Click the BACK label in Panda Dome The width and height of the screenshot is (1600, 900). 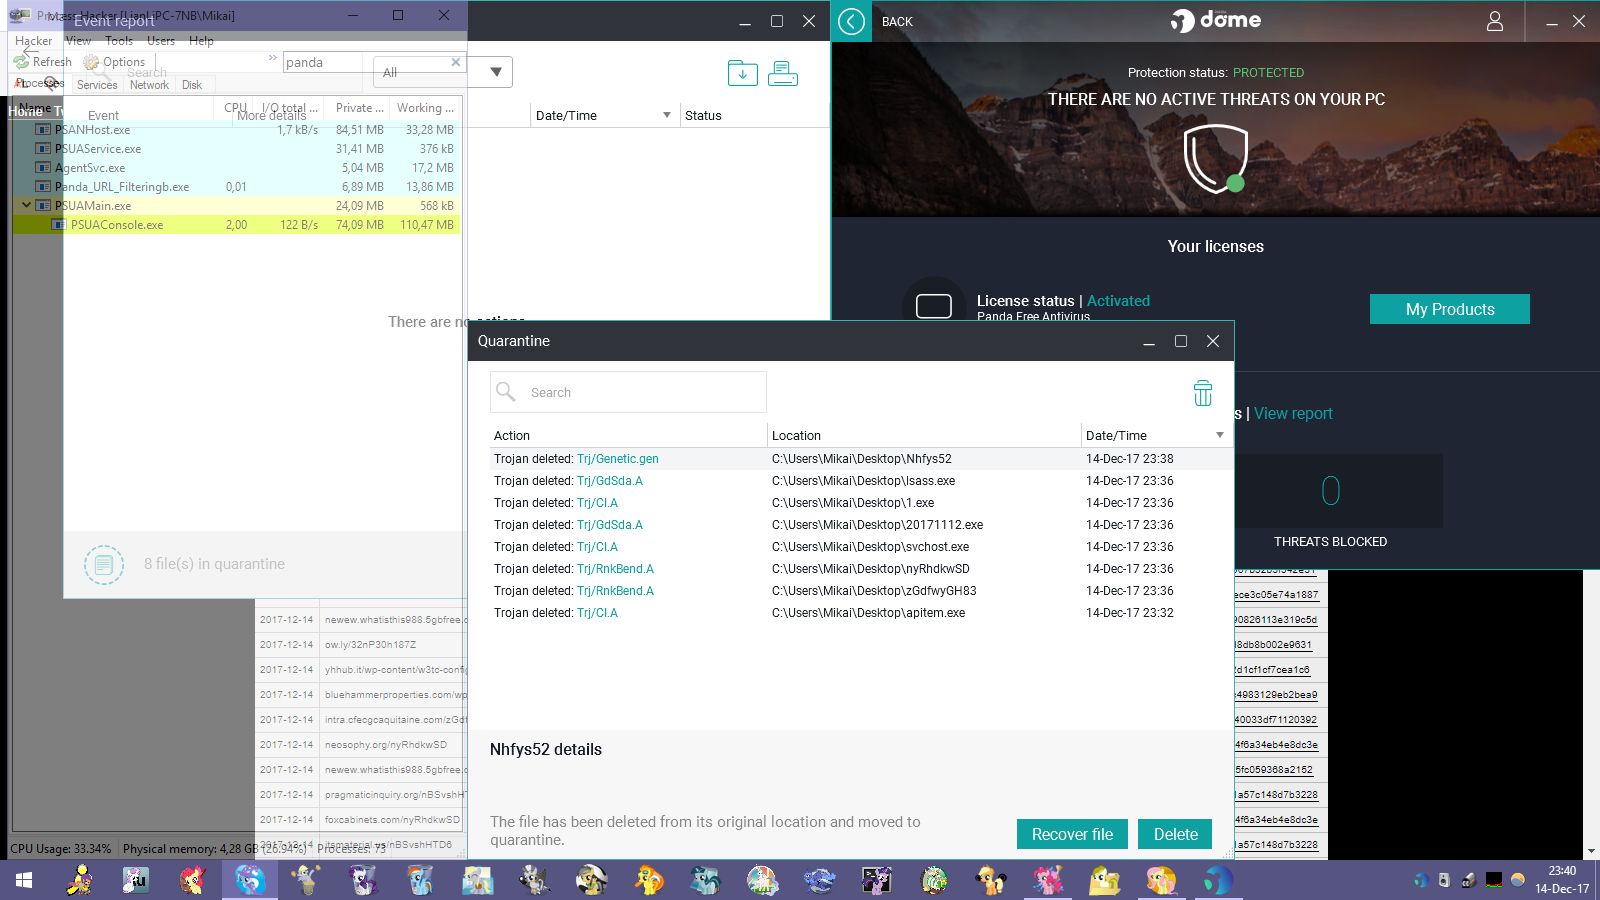tap(897, 22)
